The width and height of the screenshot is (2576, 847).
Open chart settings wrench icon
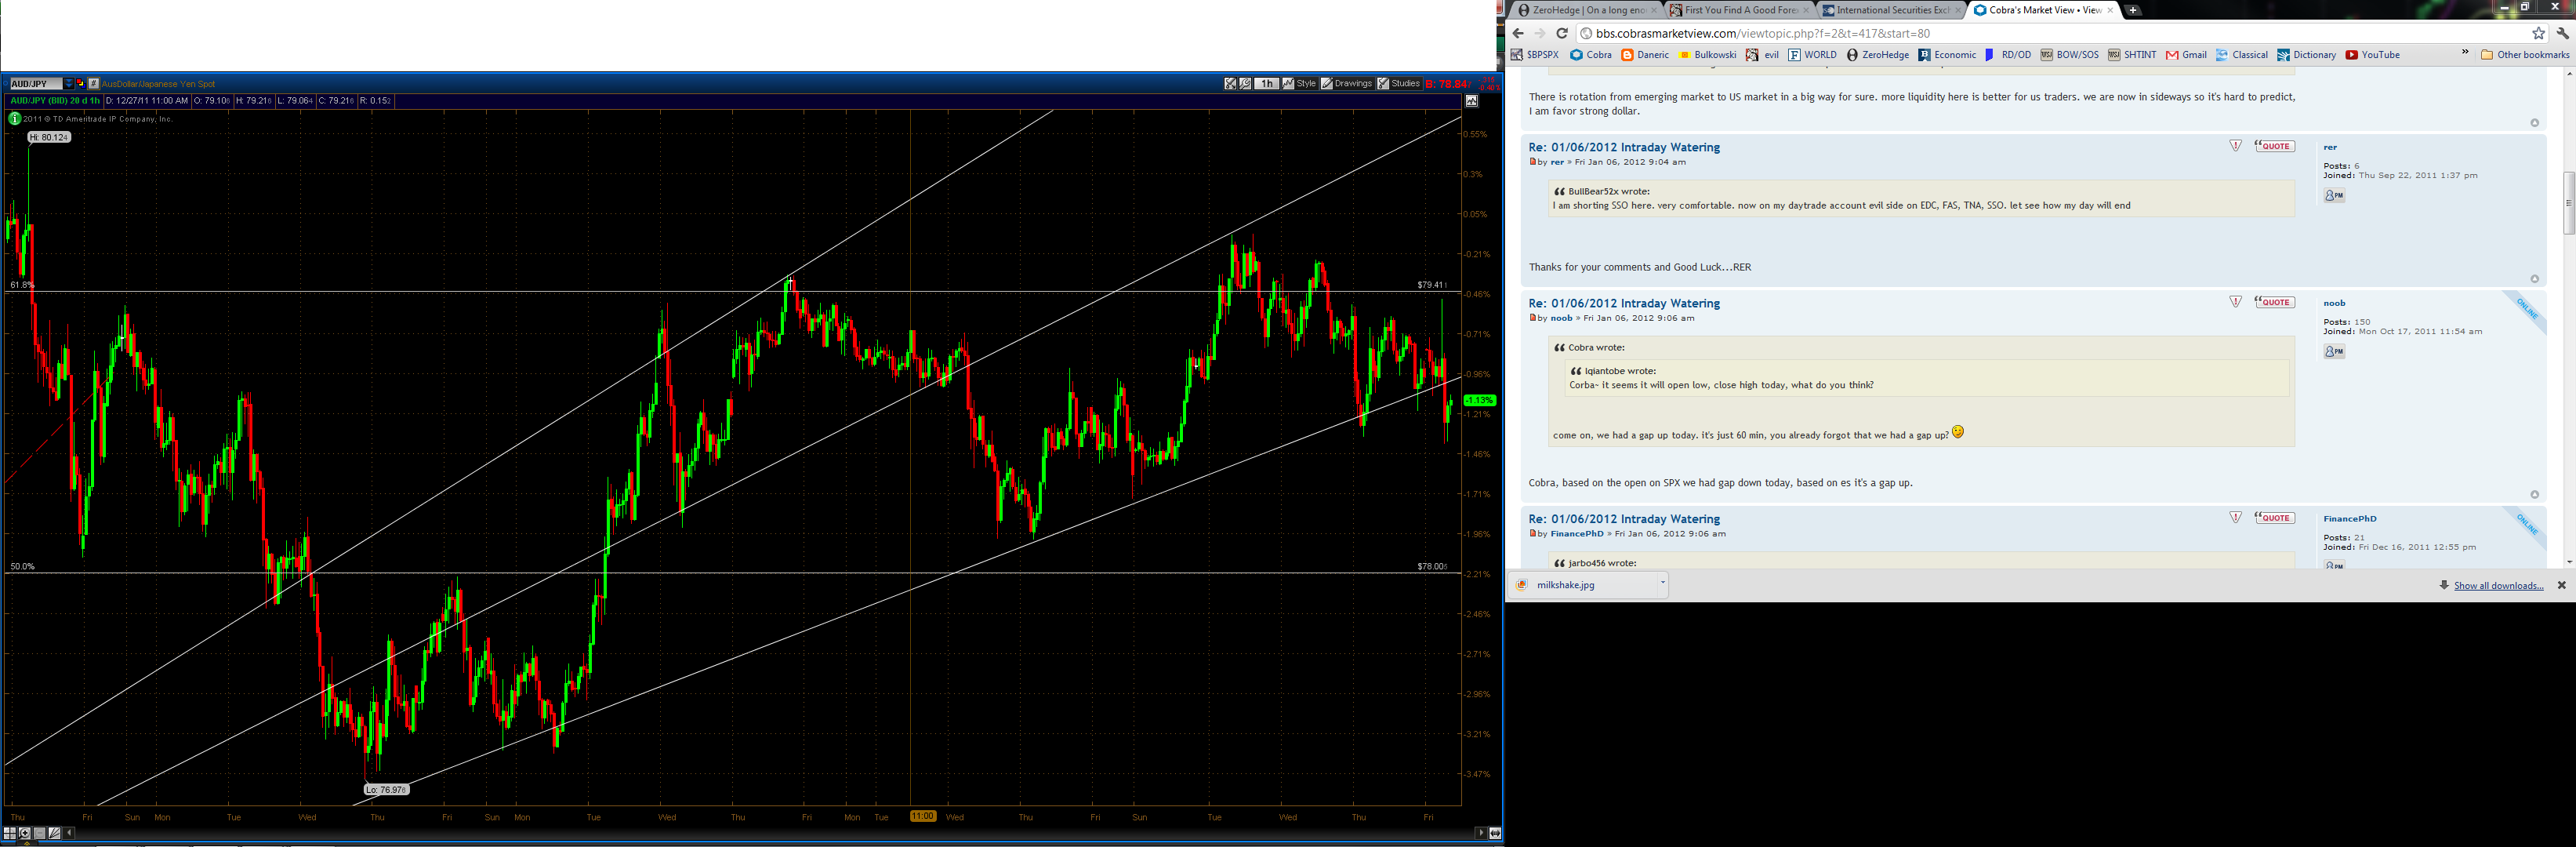tap(1245, 84)
